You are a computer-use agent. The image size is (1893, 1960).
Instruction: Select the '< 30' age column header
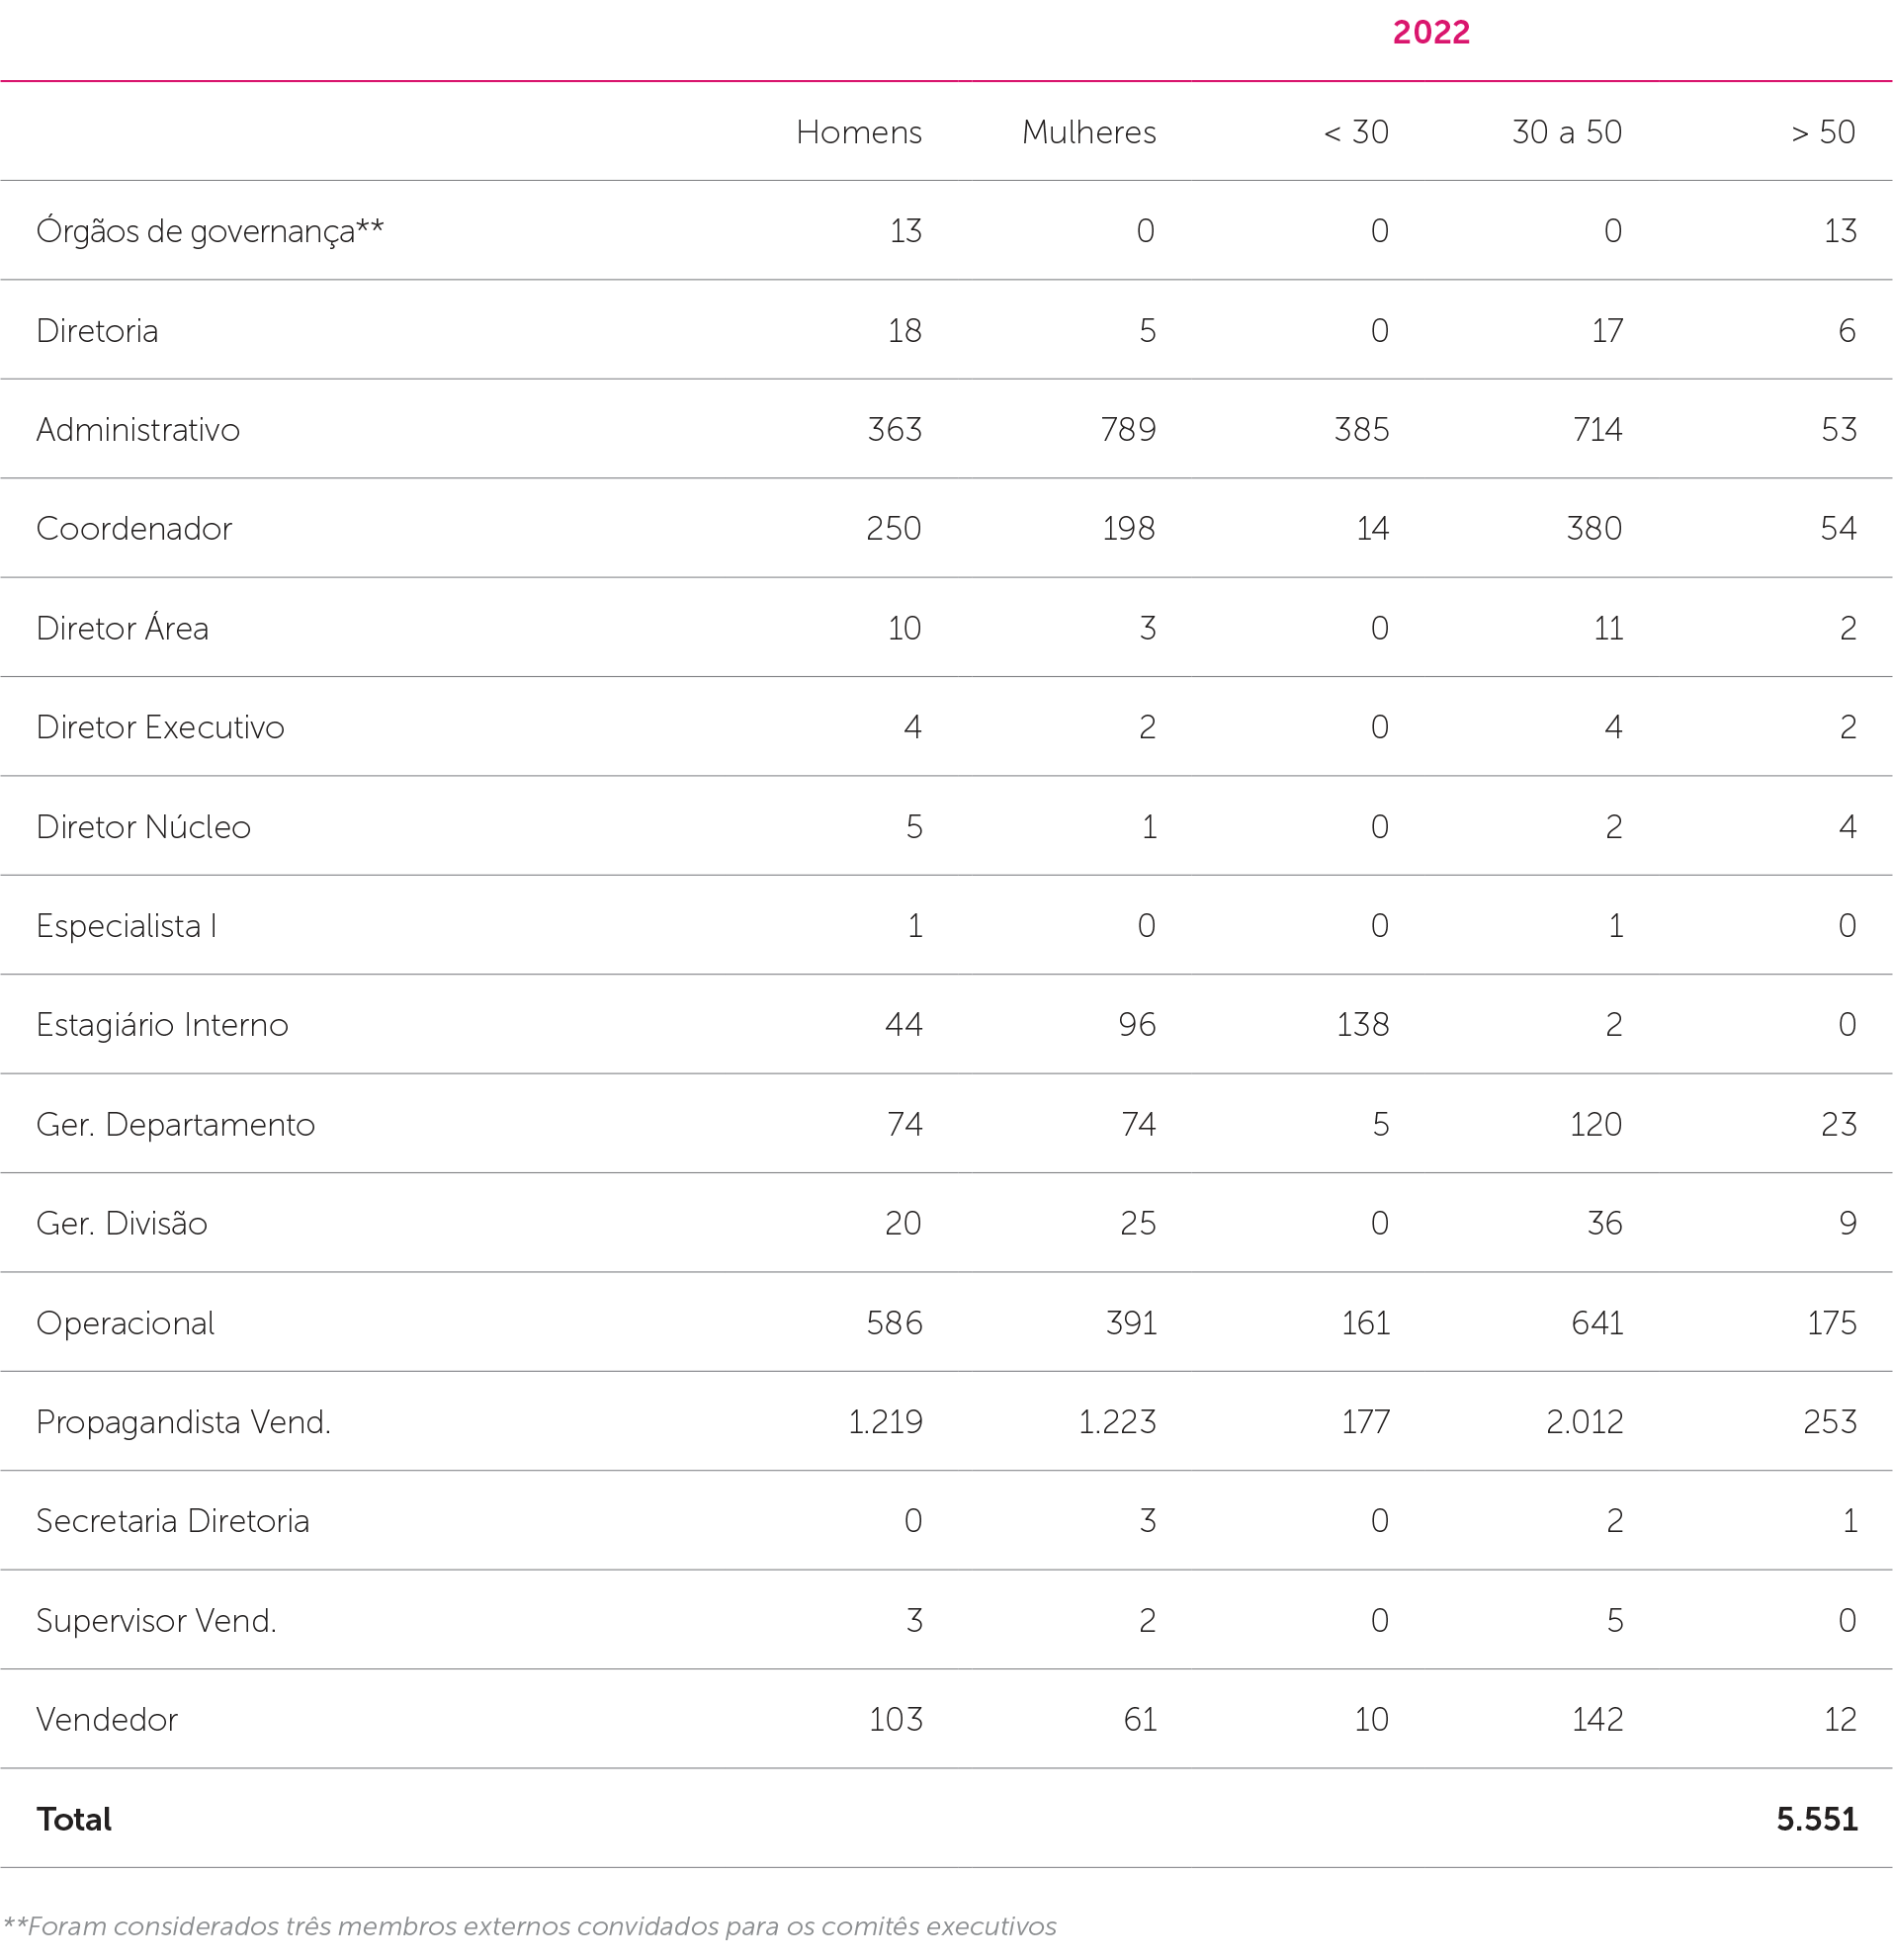point(1355,132)
